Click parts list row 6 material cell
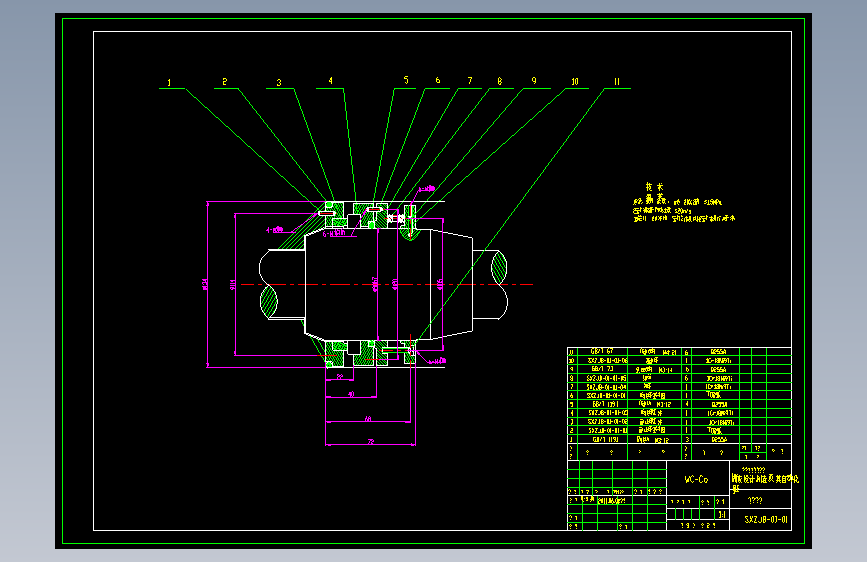This screenshot has height=562, width=867. click(714, 396)
